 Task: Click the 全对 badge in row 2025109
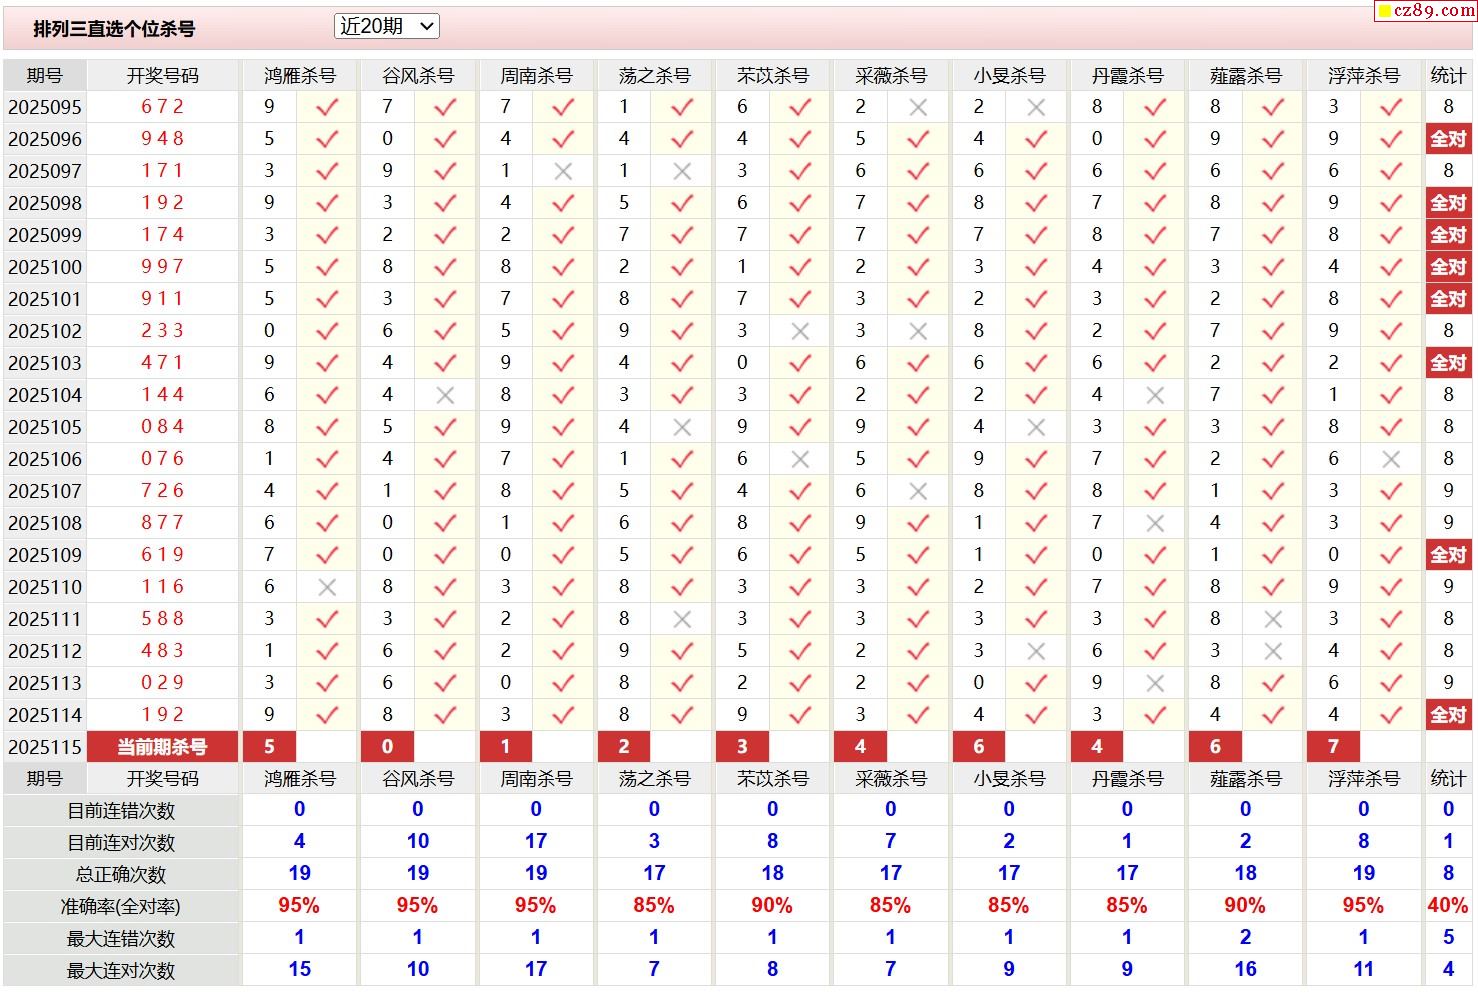tap(1448, 555)
